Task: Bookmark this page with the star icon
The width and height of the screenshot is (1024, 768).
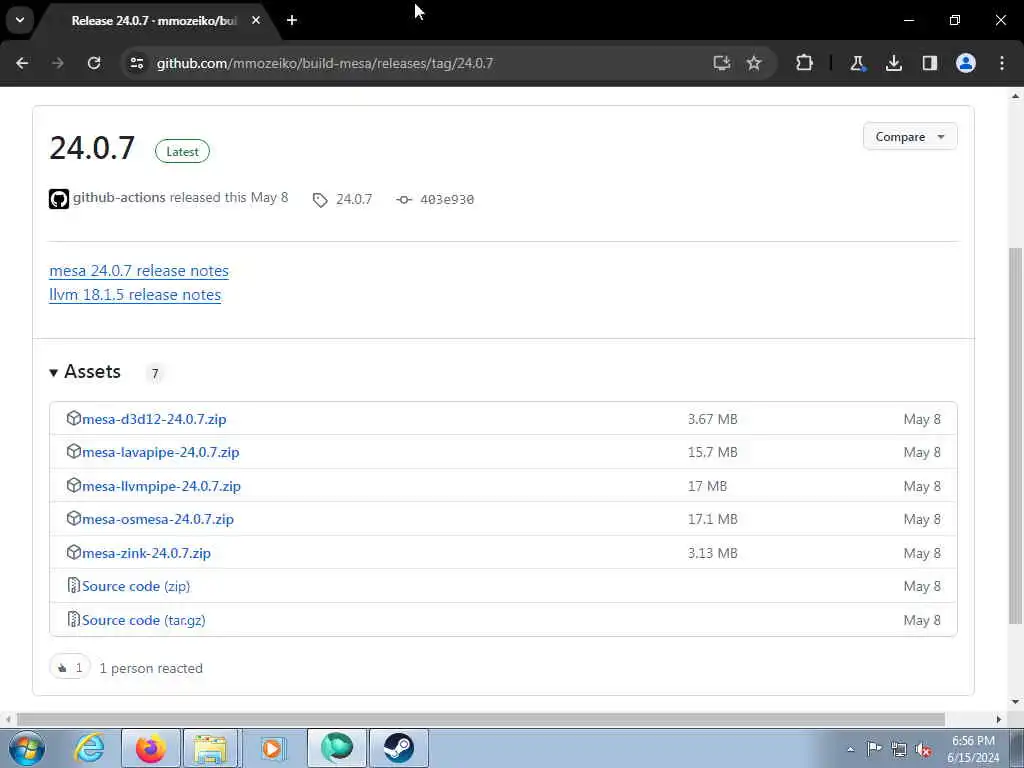Action: point(754,63)
